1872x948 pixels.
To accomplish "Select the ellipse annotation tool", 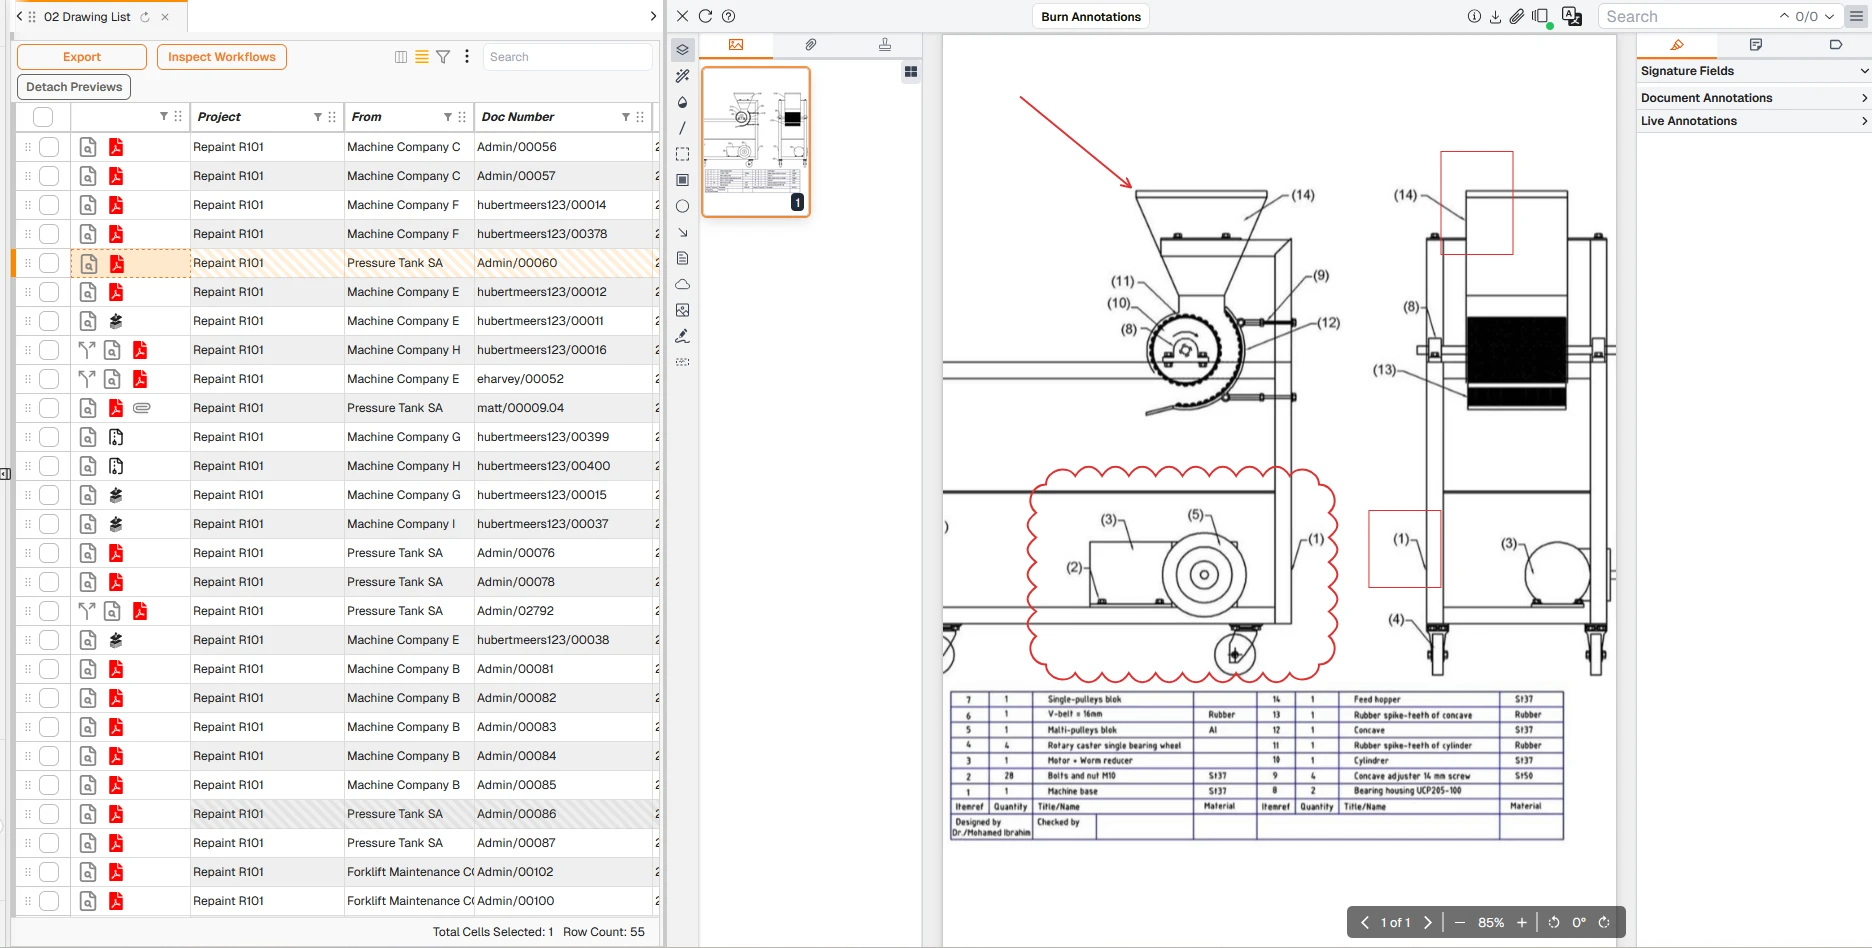I will [682, 206].
